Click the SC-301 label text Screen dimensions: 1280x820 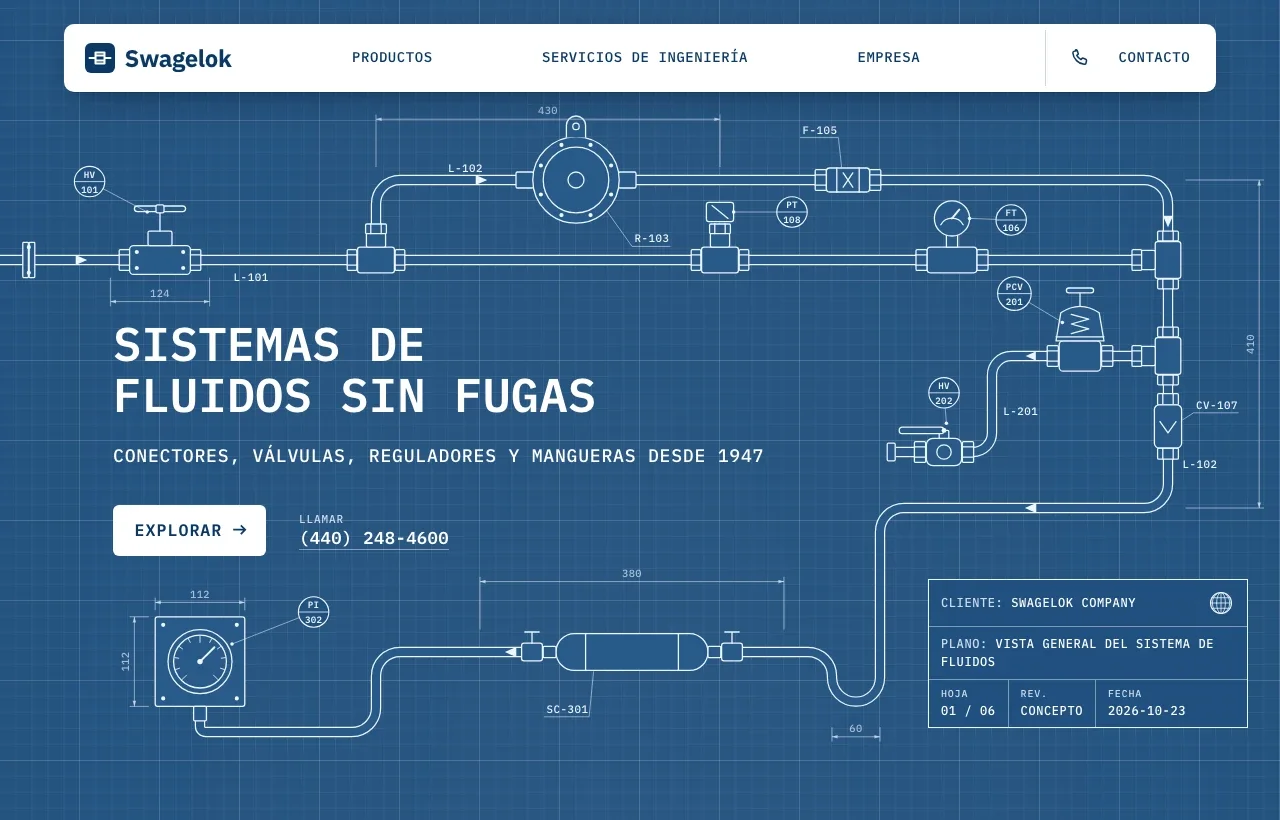(x=567, y=710)
